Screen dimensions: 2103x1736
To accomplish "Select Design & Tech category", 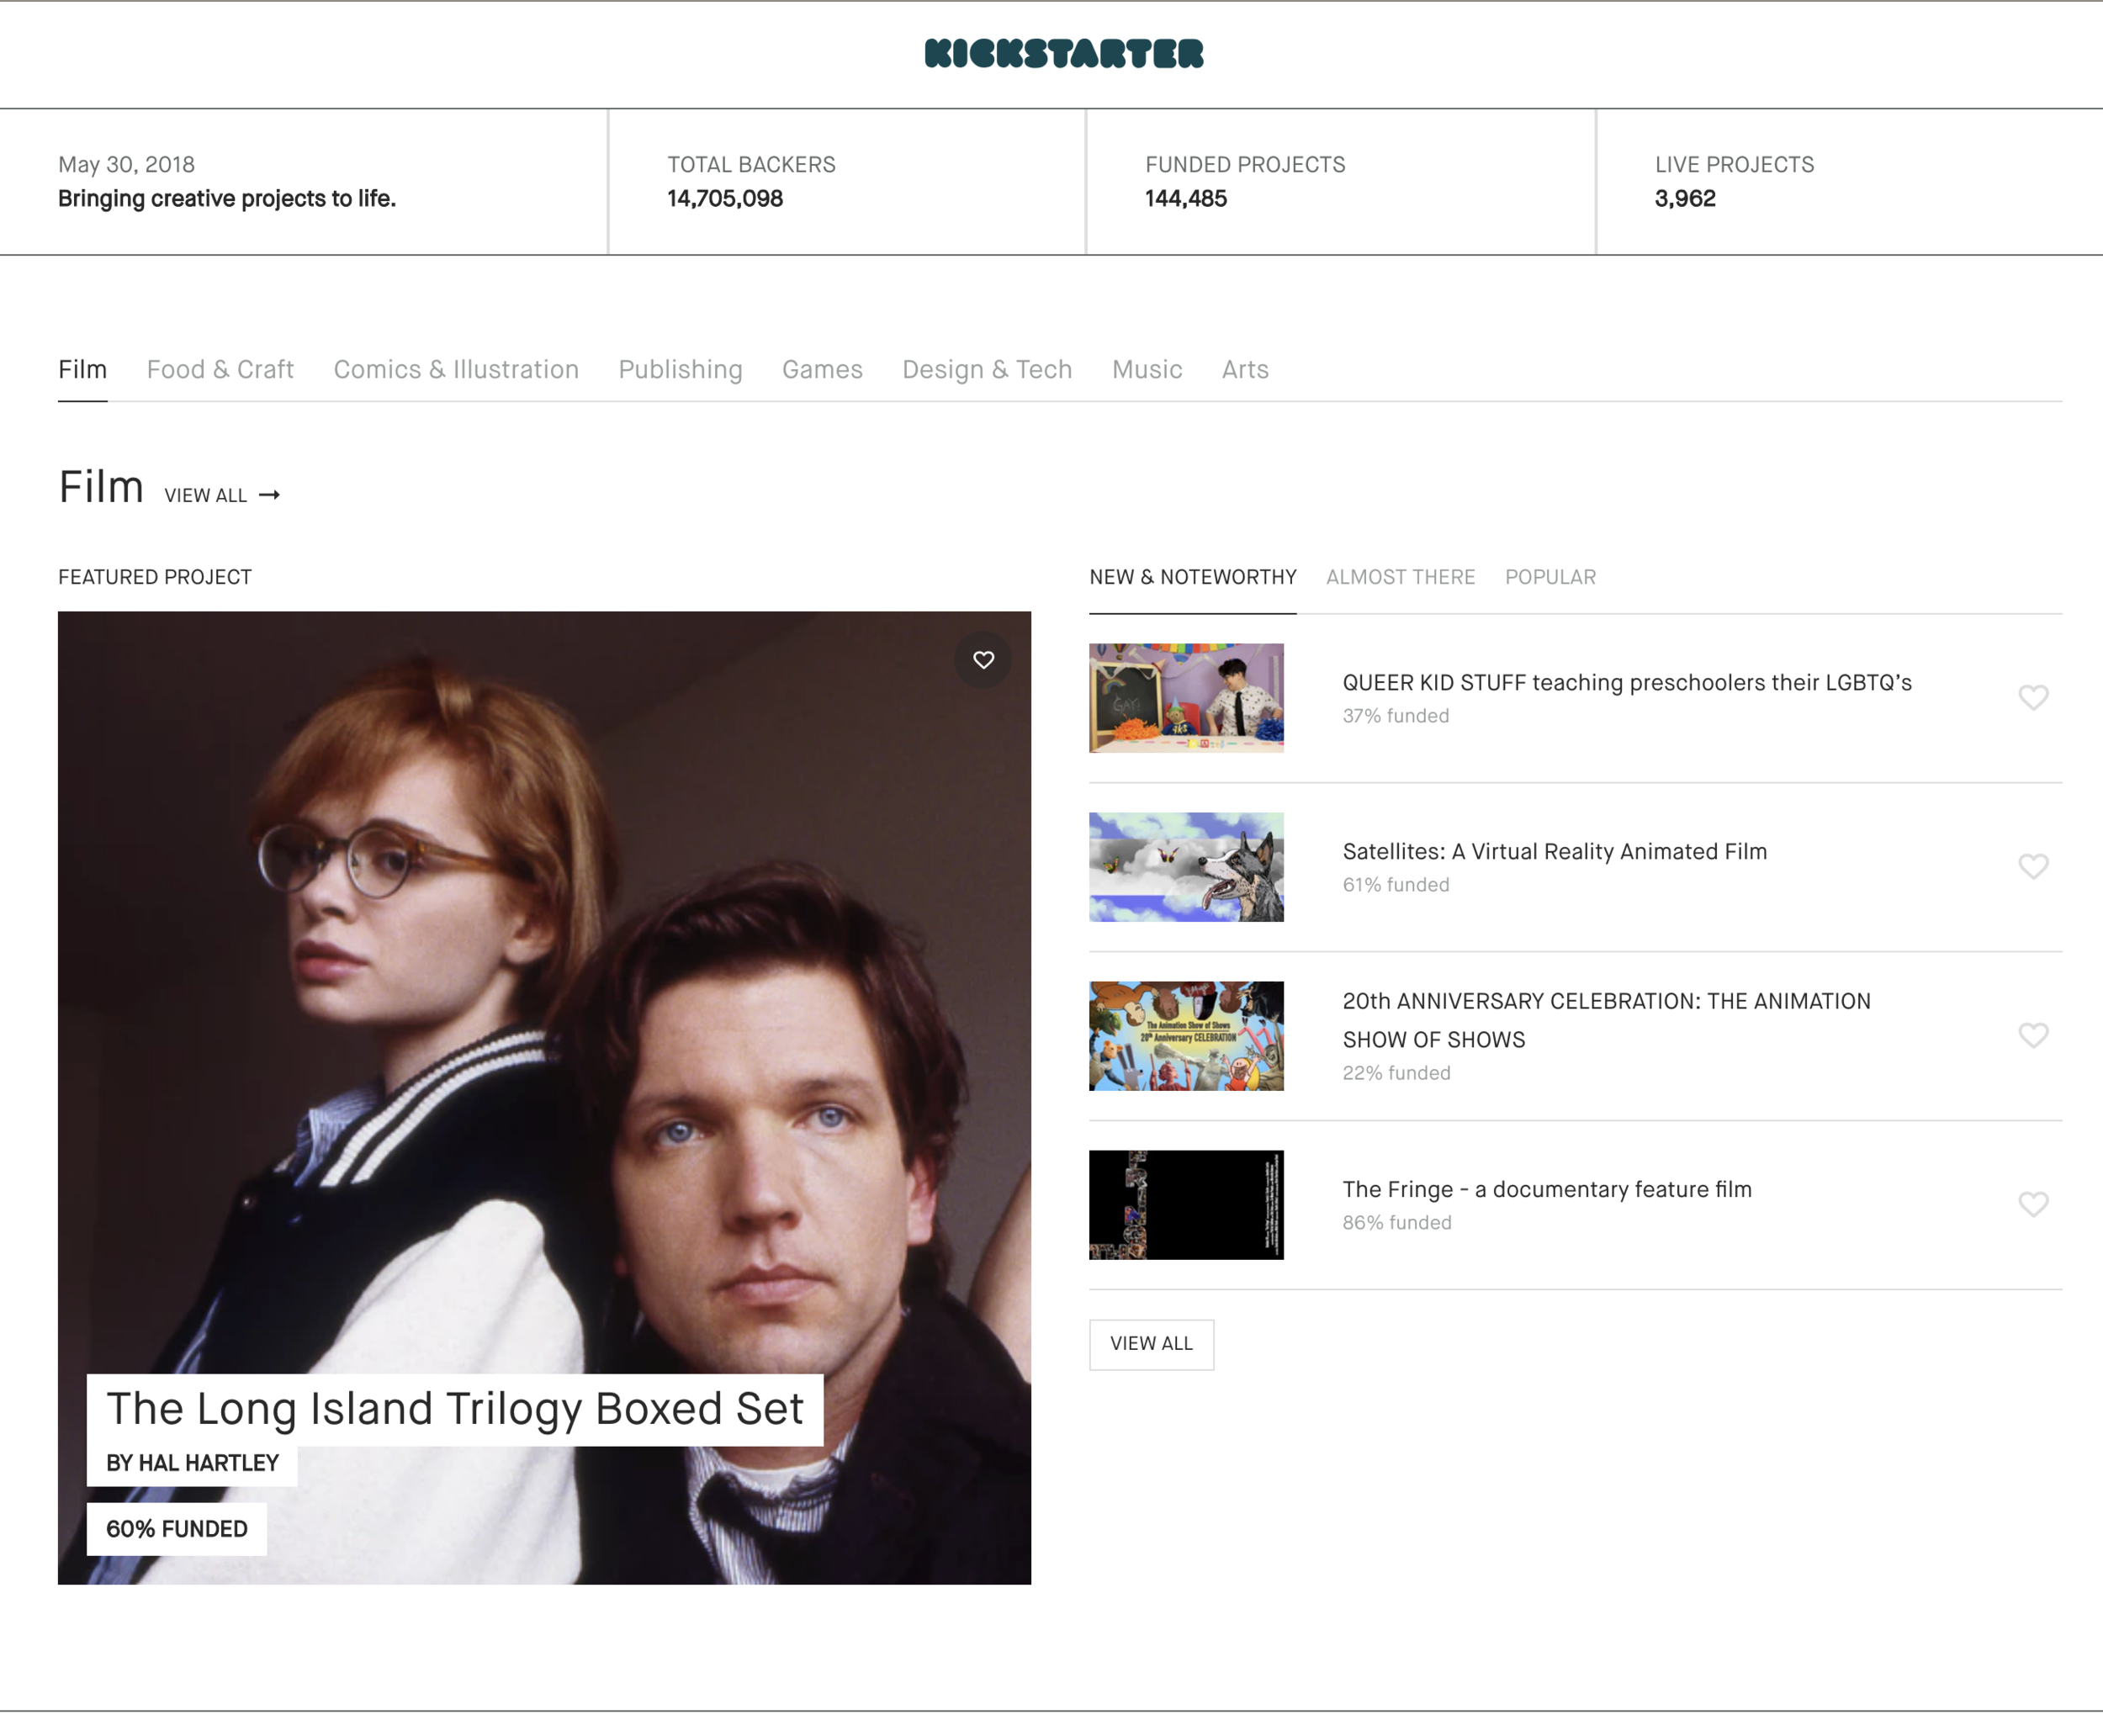I will pyautogui.click(x=987, y=370).
